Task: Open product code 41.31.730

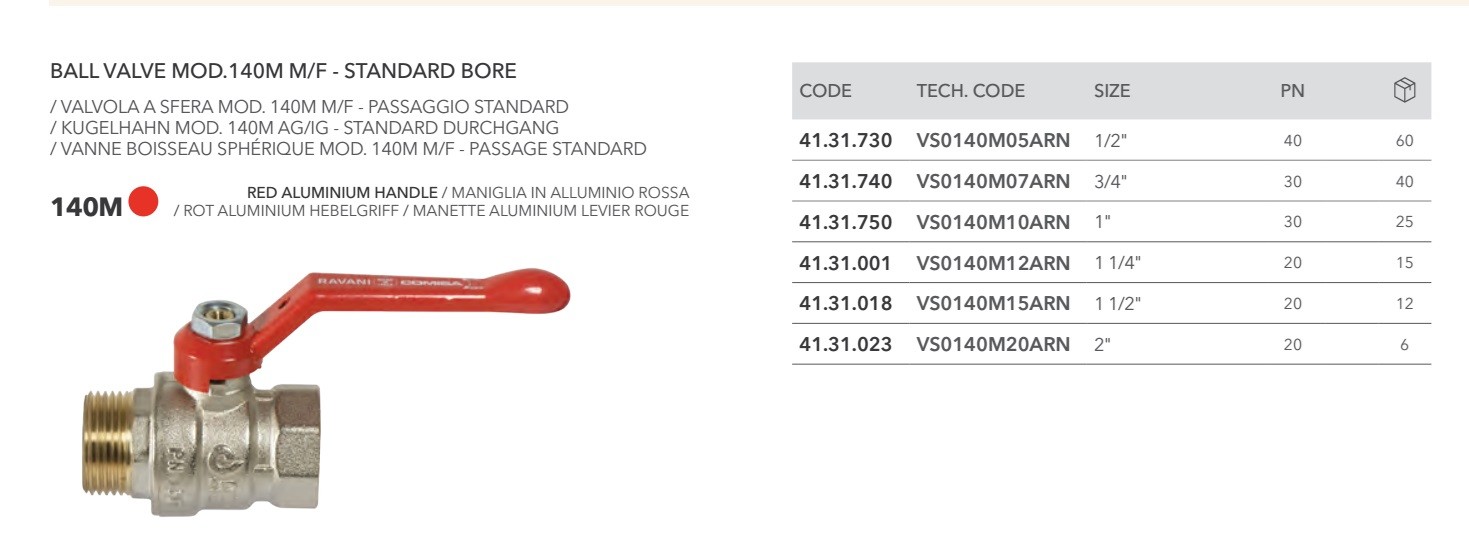Action: [x=845, y=141]
